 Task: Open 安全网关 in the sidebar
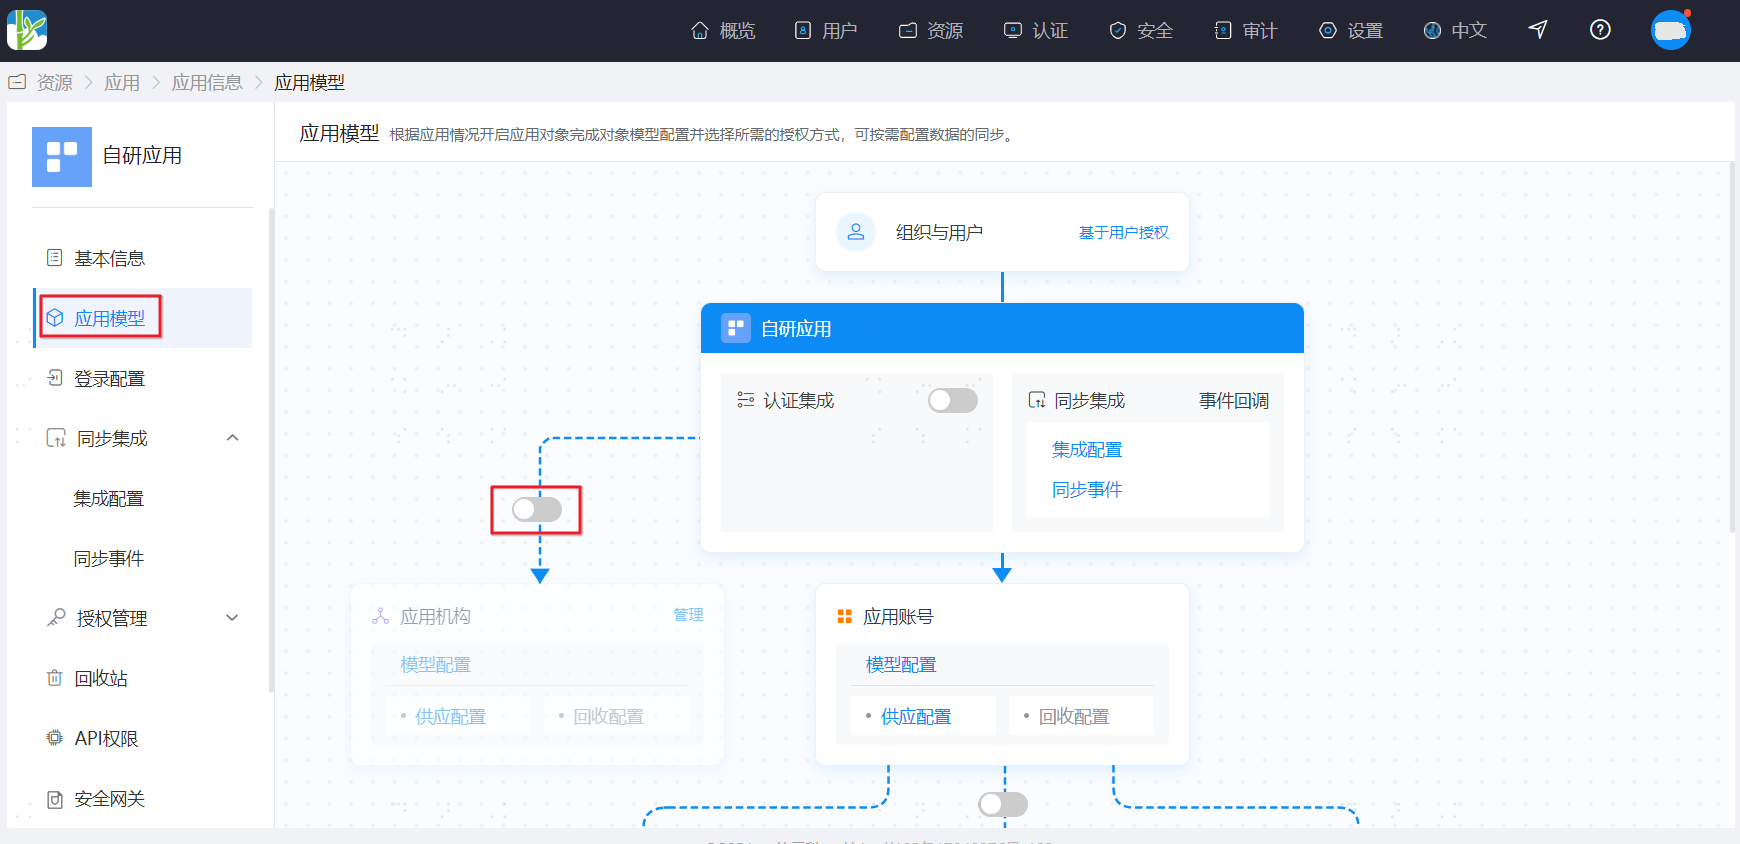[x=109, y=798]
